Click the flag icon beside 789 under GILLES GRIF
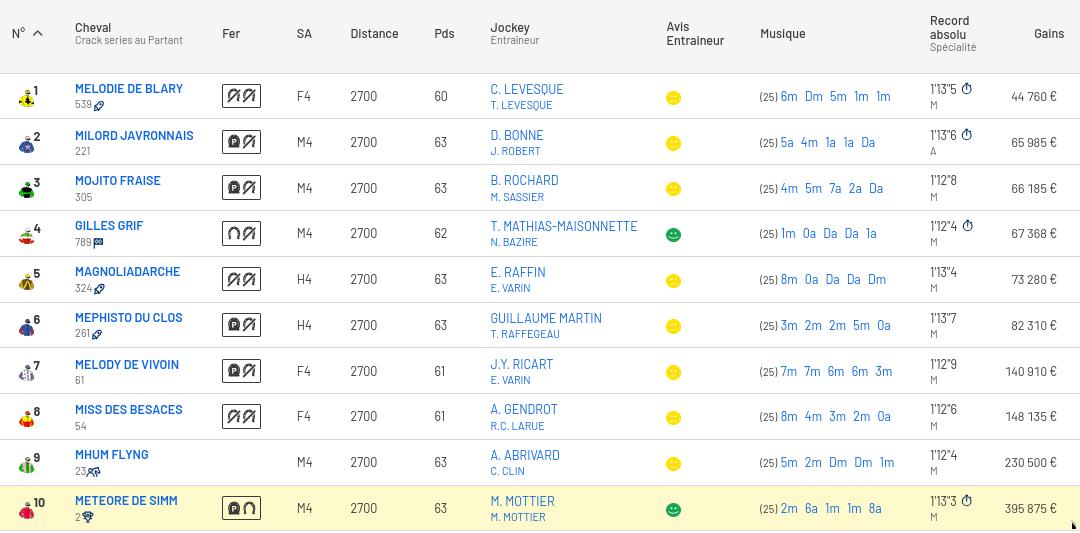Viewport: 1080px width, 533px height. coord(98,243)
